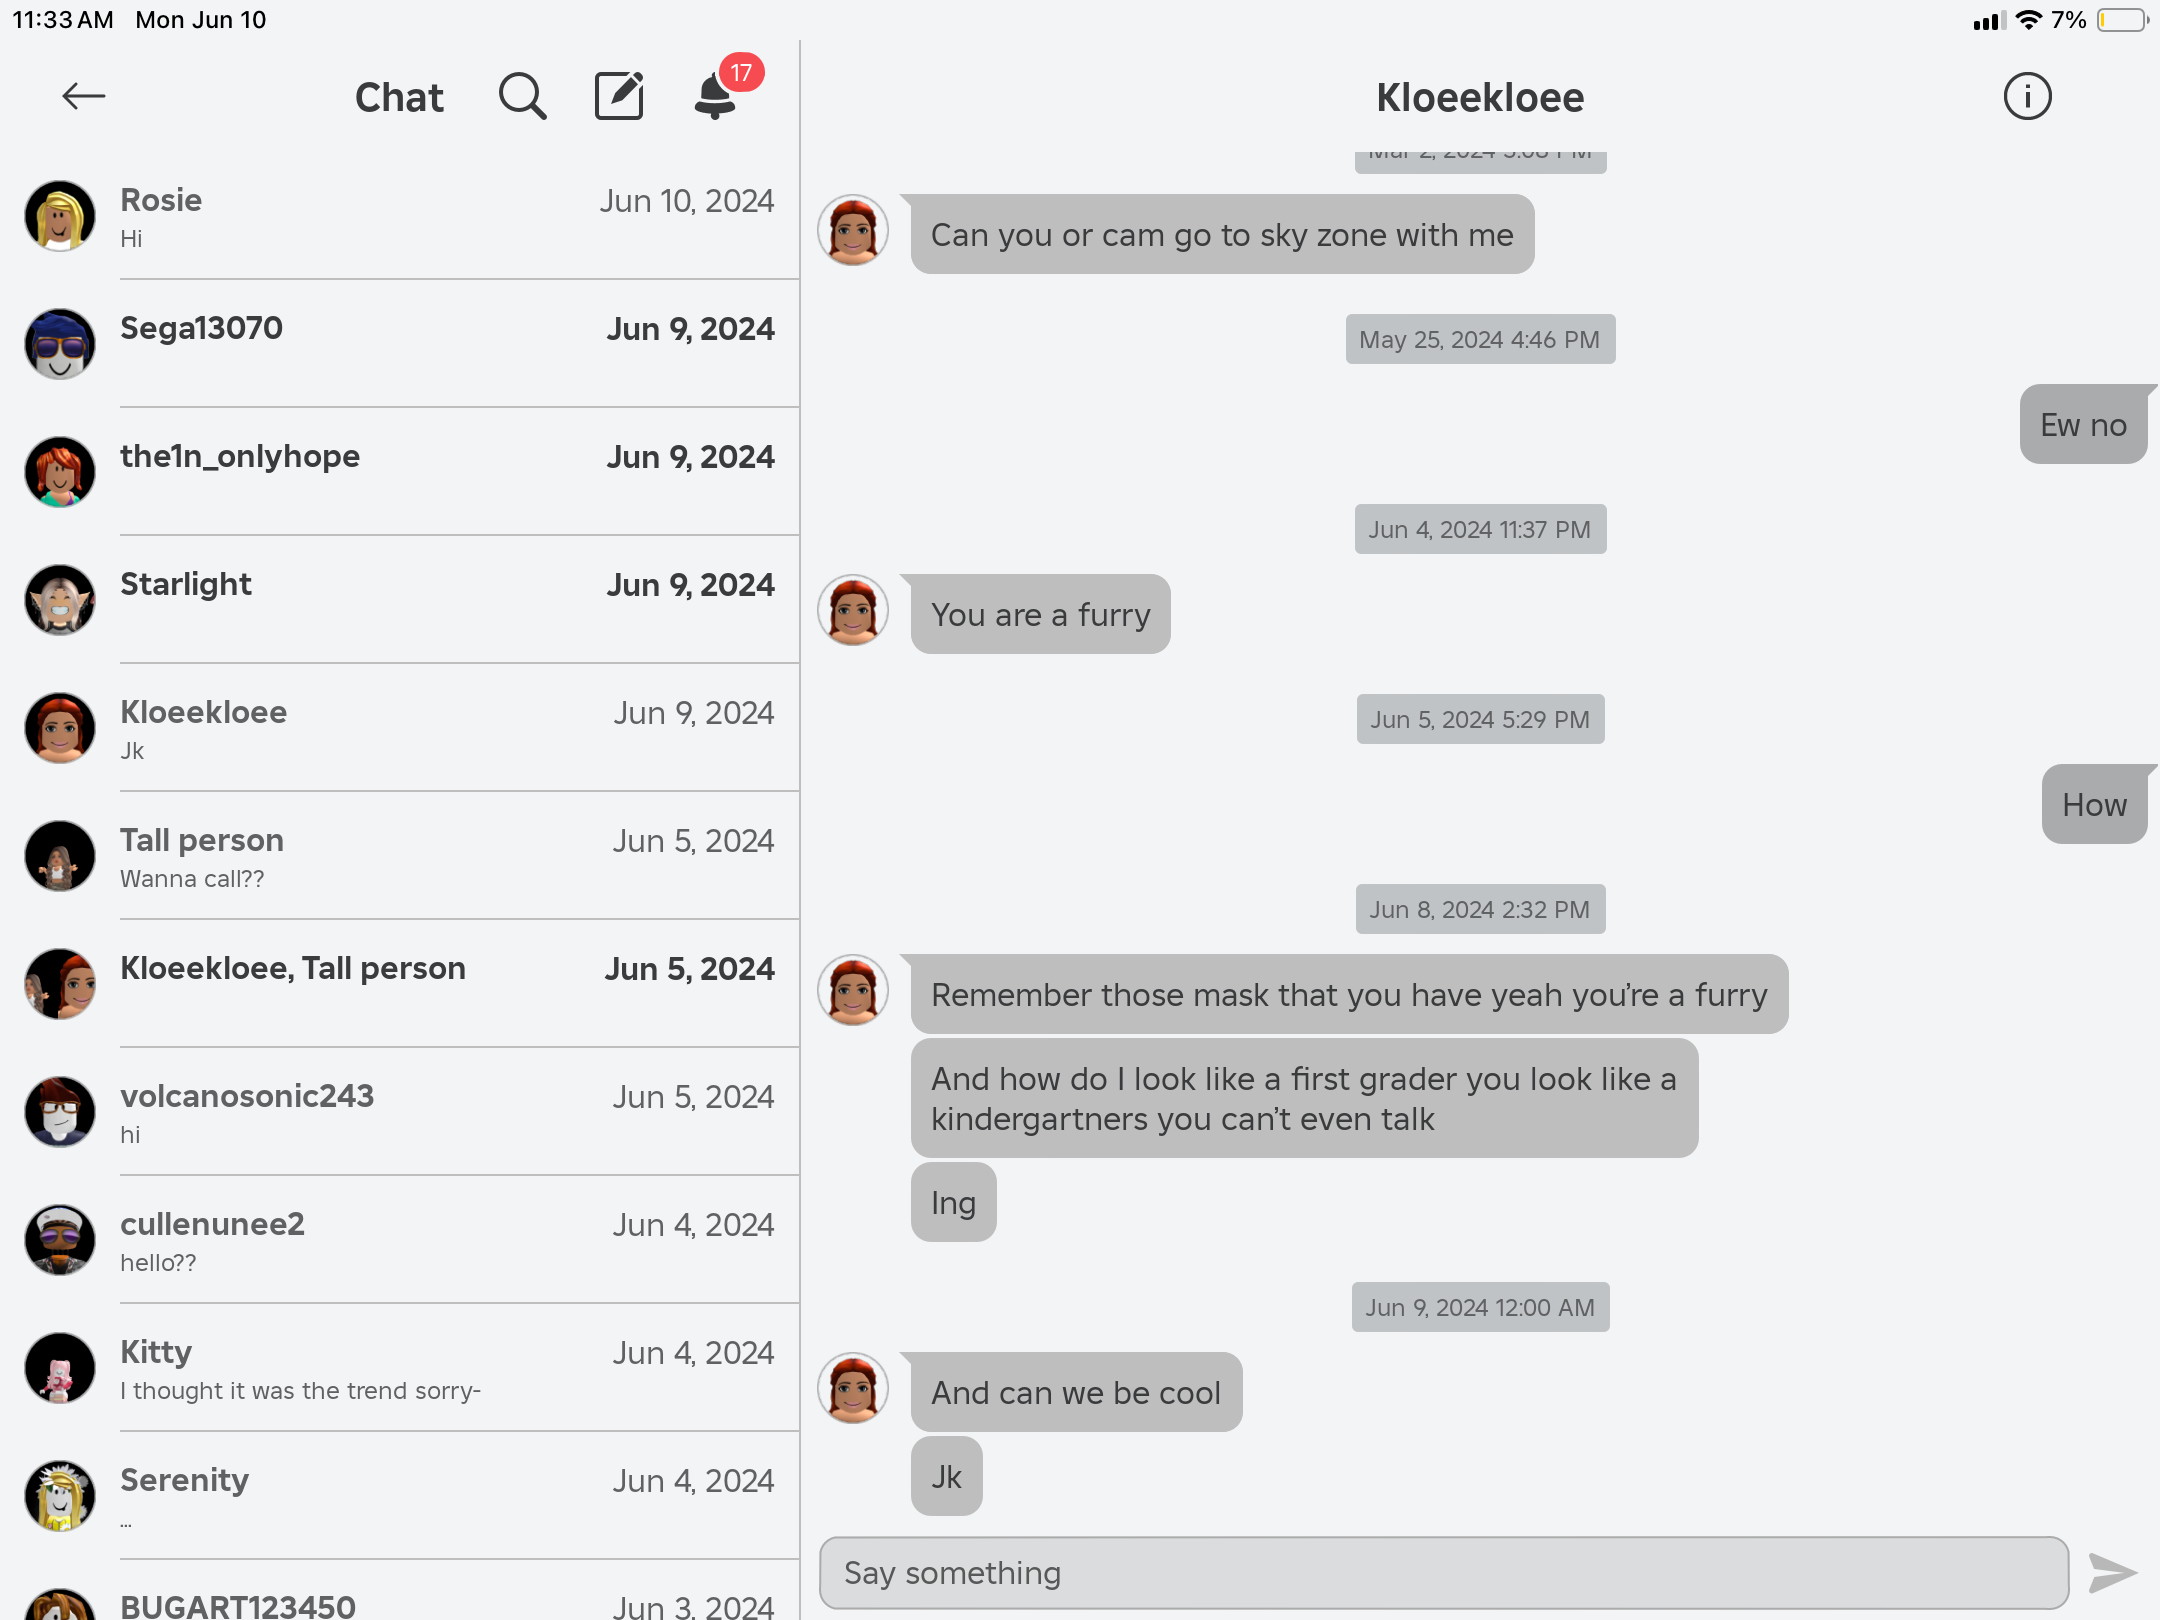Open the Starlight conversation

(400, 600)
